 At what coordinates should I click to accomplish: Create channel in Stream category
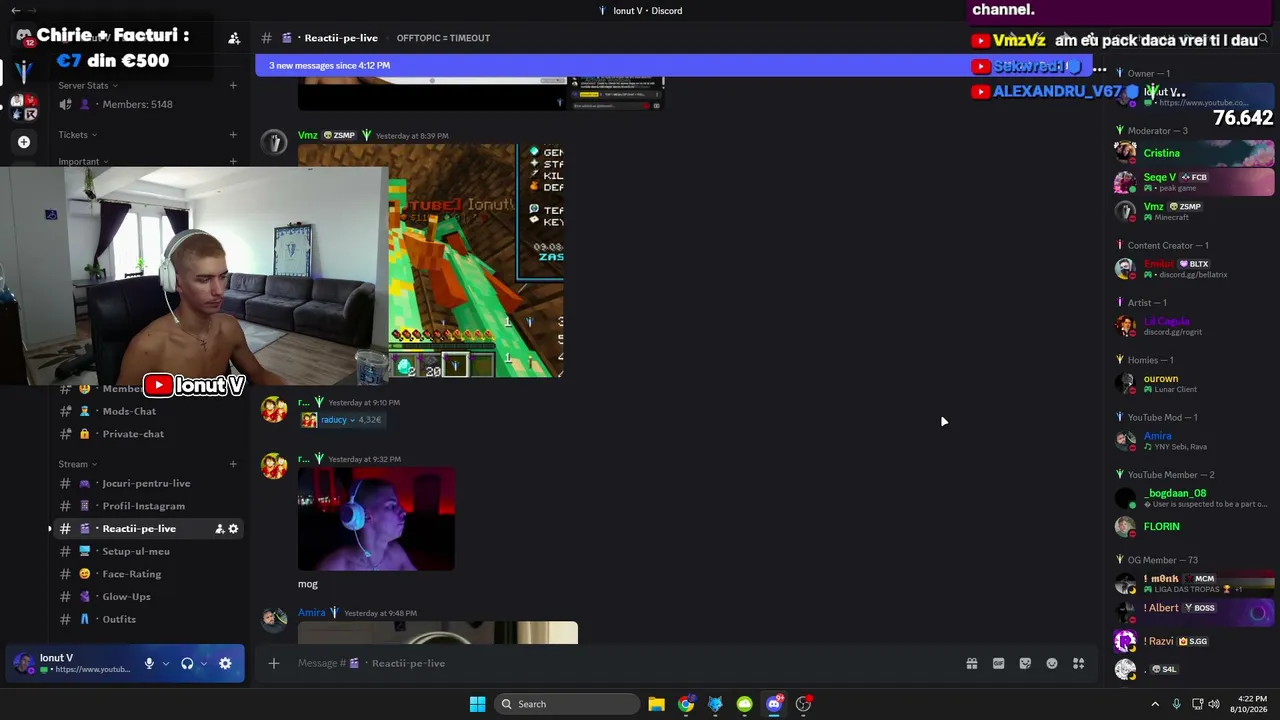coord(233,464)
